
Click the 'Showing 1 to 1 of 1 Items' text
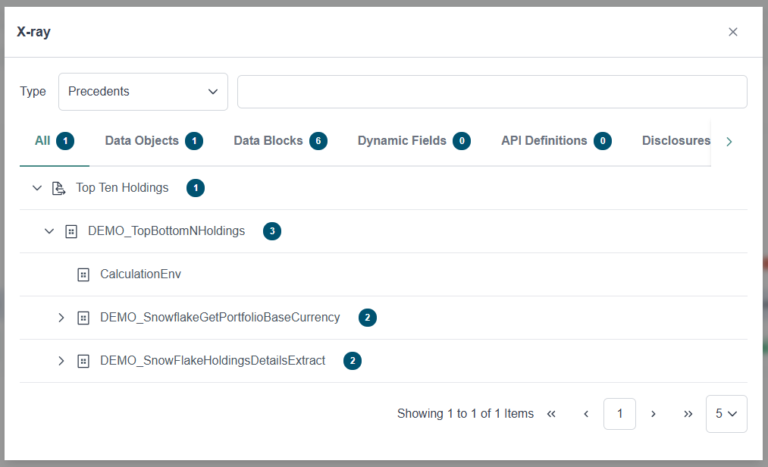pyautogui.click(x=465, y=414)
